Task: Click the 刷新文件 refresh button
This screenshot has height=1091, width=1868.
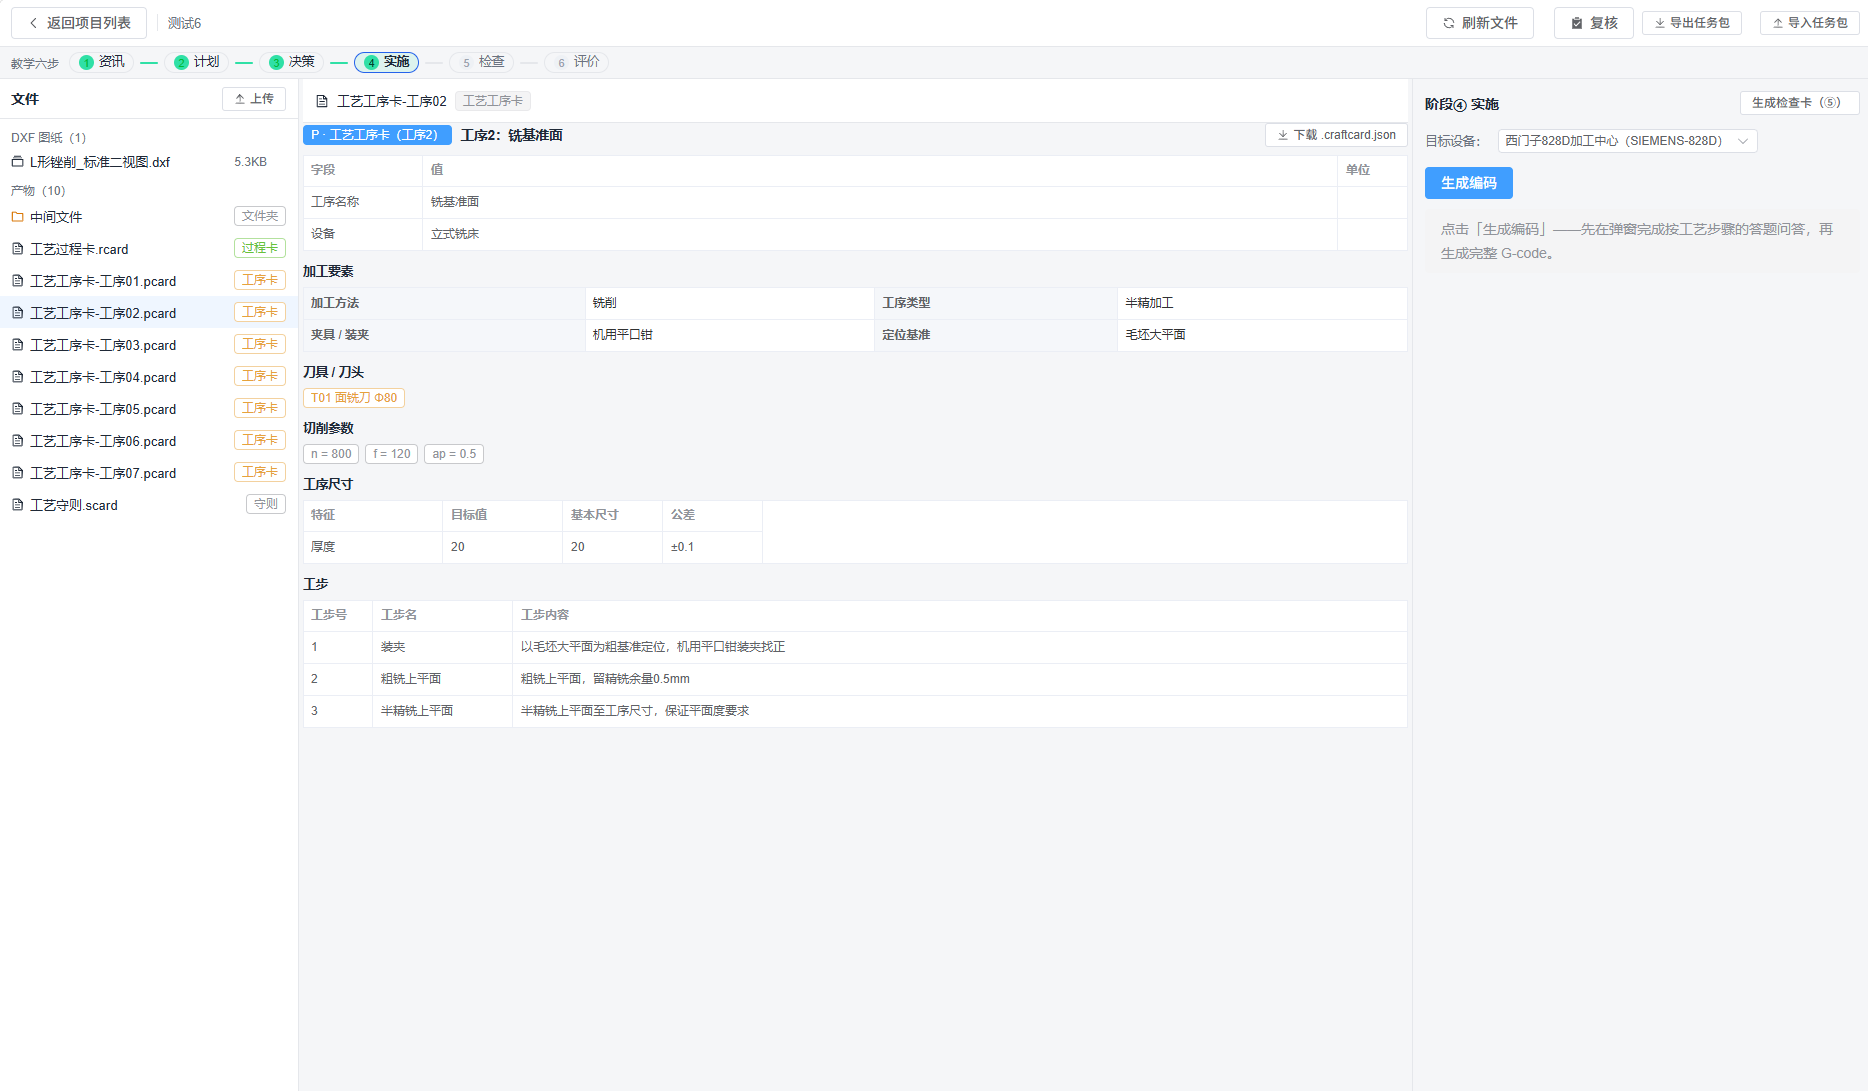Action: pyautogui.click(x=1480, y=23)
